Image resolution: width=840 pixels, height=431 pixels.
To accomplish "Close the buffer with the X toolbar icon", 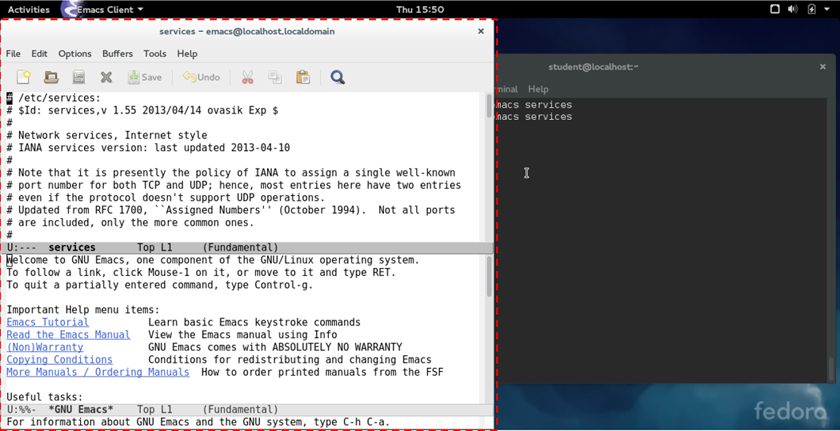I will (106, 77).
